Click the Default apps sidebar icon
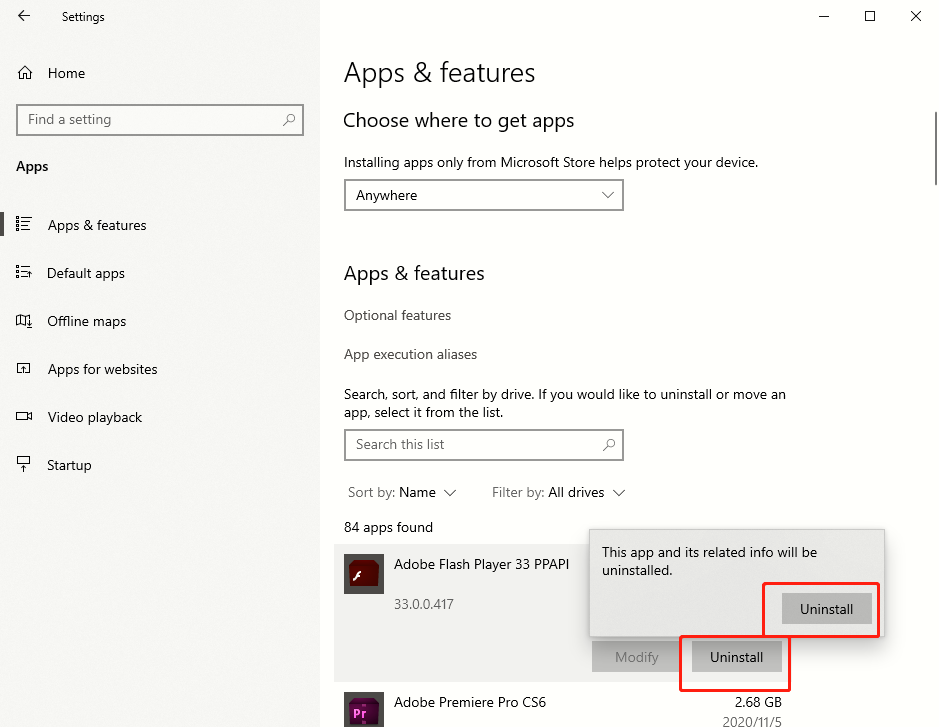The image size is (939, 727). click(23, 272)
